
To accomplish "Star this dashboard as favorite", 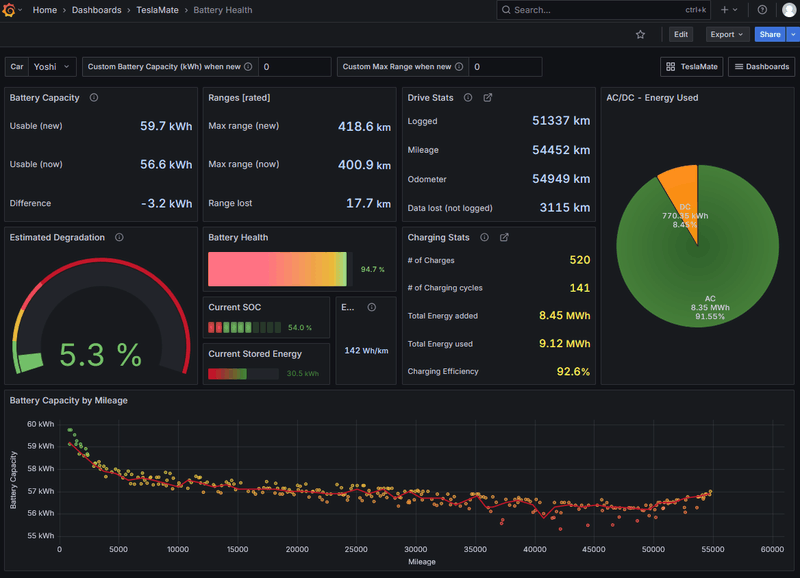I will 640,34.
